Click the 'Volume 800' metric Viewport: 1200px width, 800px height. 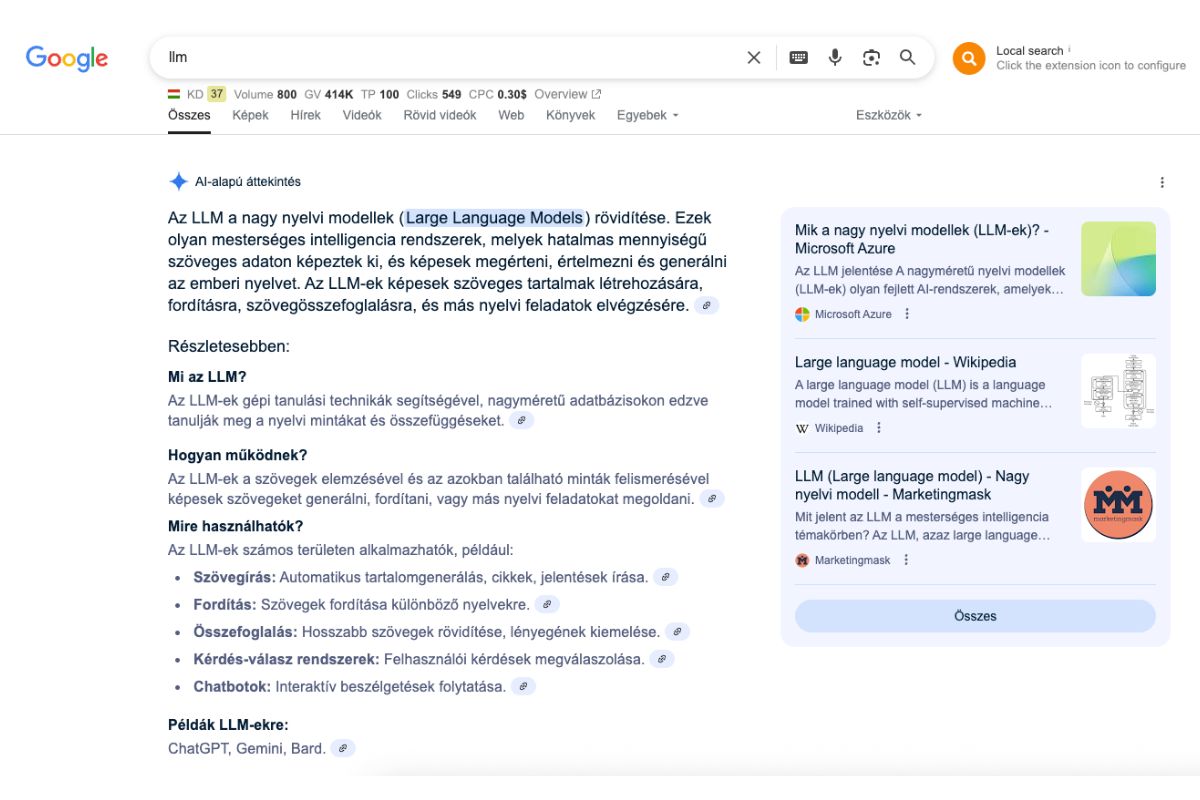265,94
